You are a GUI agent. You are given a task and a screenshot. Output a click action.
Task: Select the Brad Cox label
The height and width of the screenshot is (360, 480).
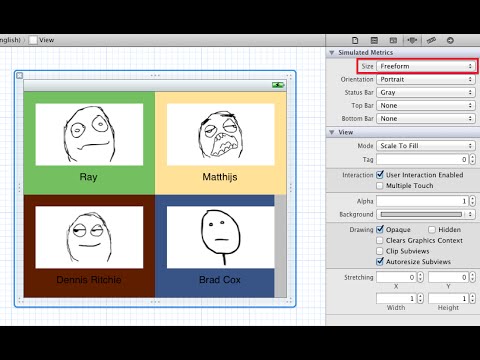coord(220,280)
